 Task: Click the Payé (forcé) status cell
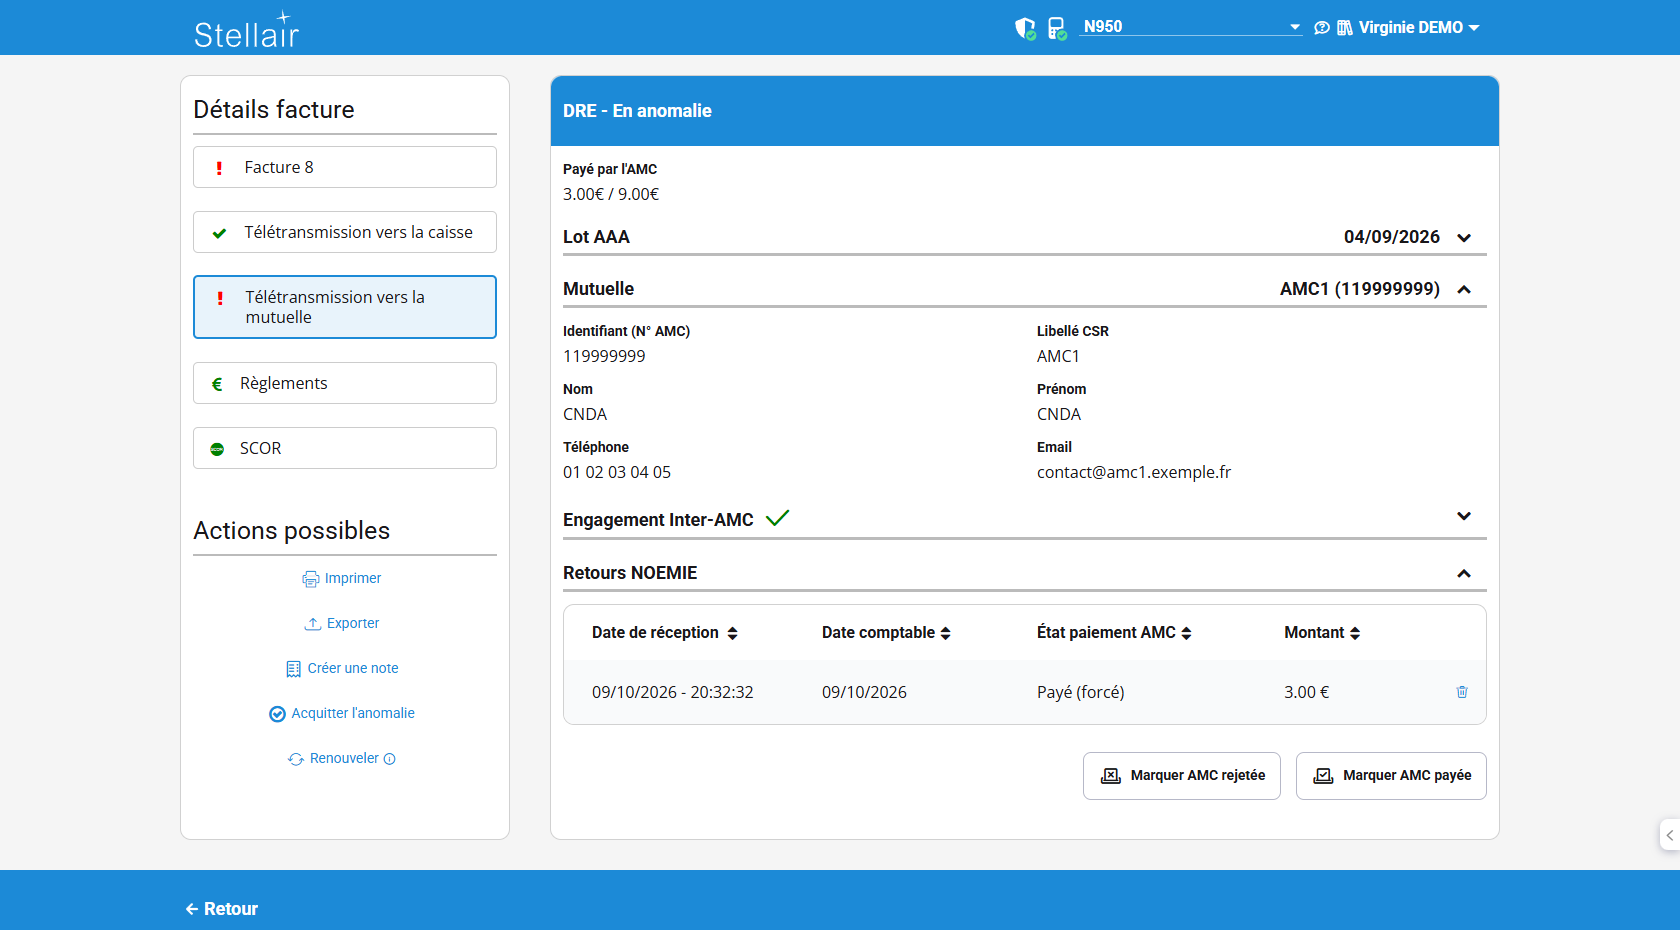coord(1080,692)
